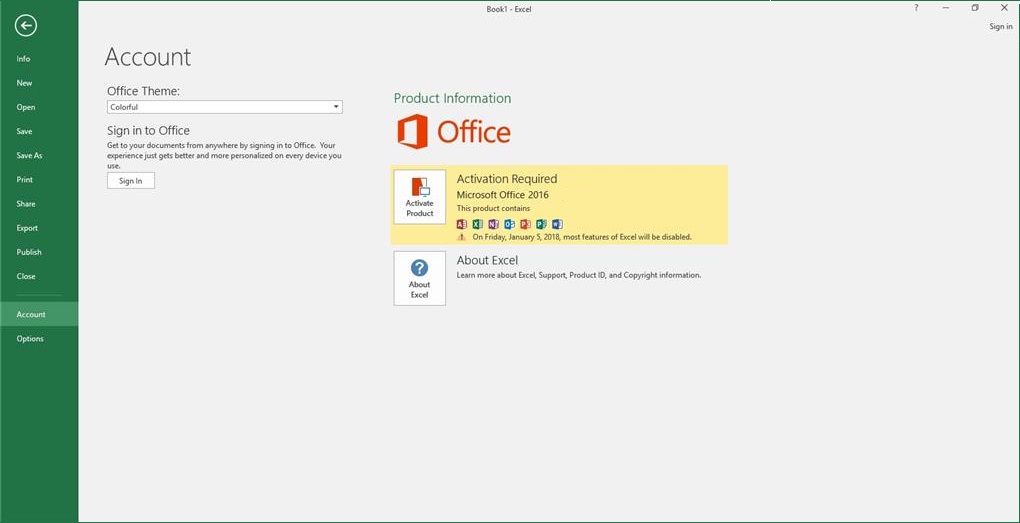Select the Account tab in sidebar
The image size is (1020, 523).
coord(39,314)
